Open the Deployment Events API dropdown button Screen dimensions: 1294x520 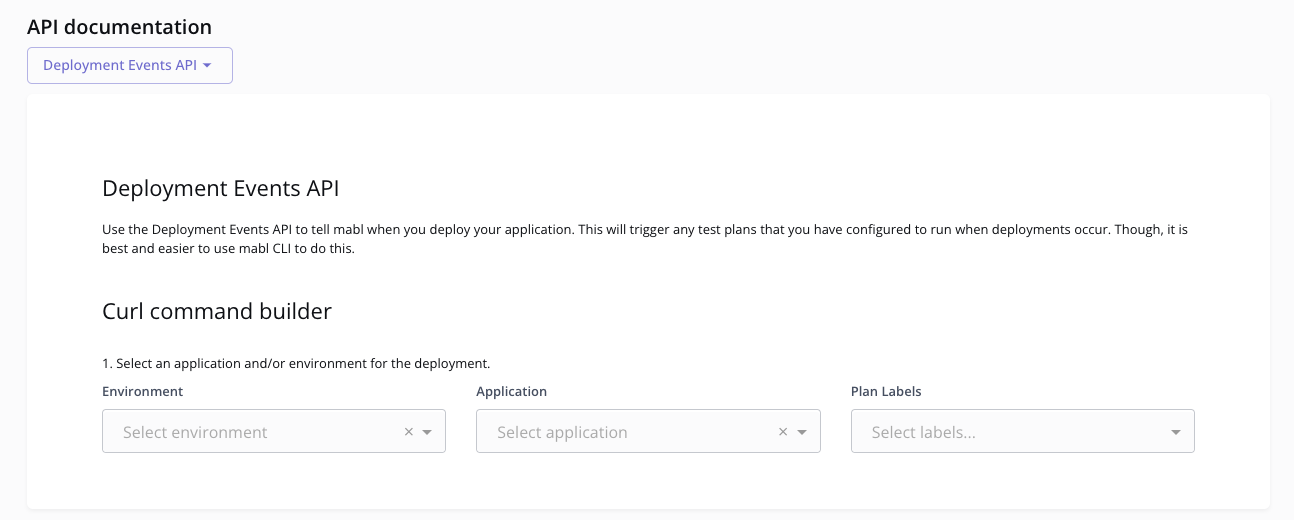[130, 65]
